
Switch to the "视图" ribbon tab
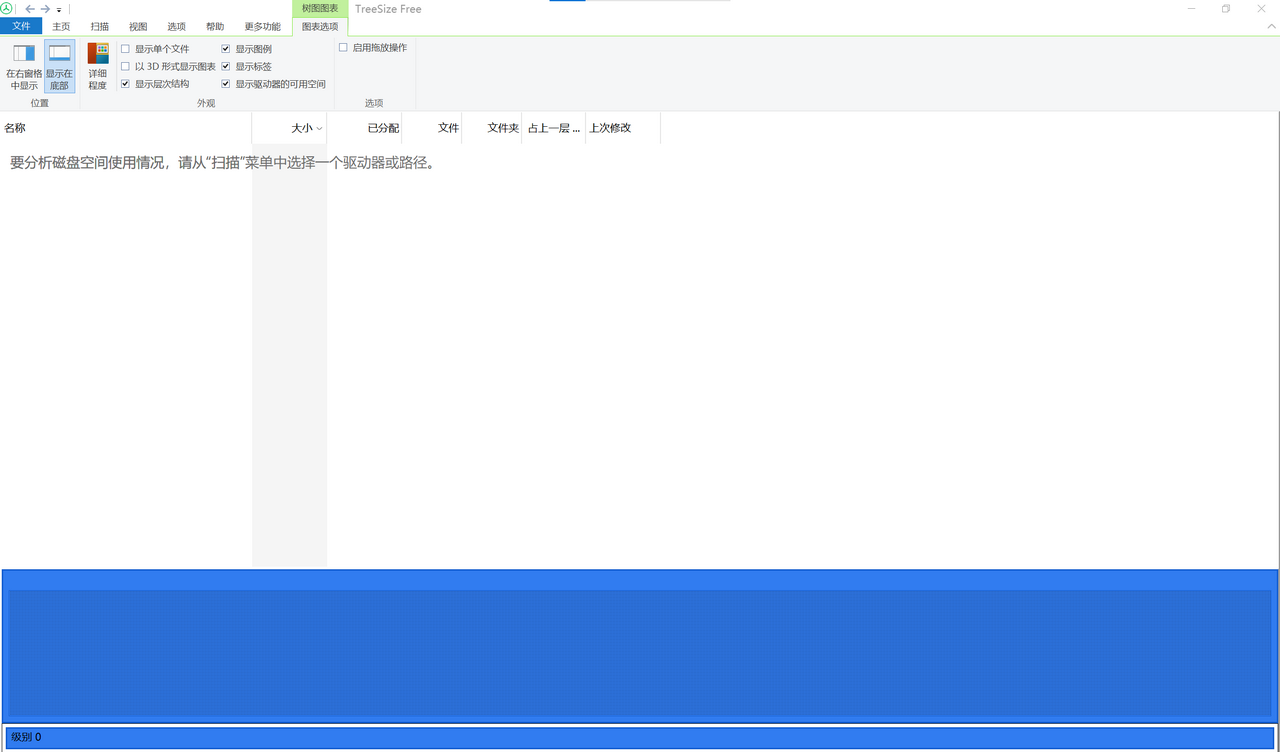[x=137, y=26]
